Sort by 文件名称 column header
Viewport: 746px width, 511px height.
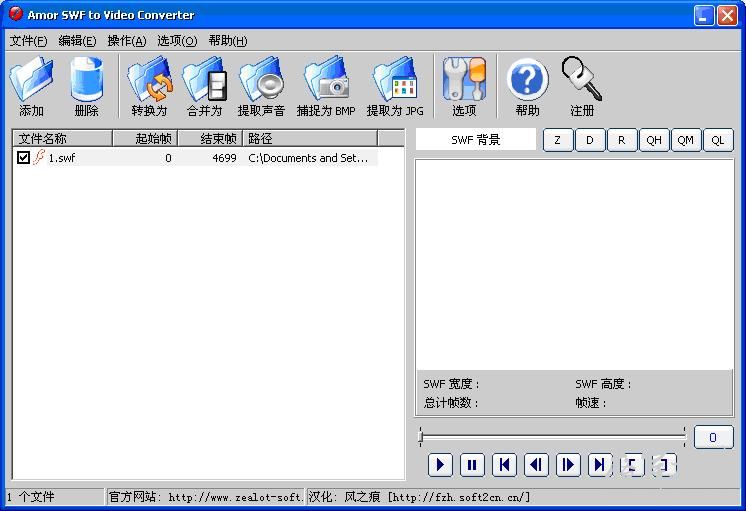(x=62, y=138)
